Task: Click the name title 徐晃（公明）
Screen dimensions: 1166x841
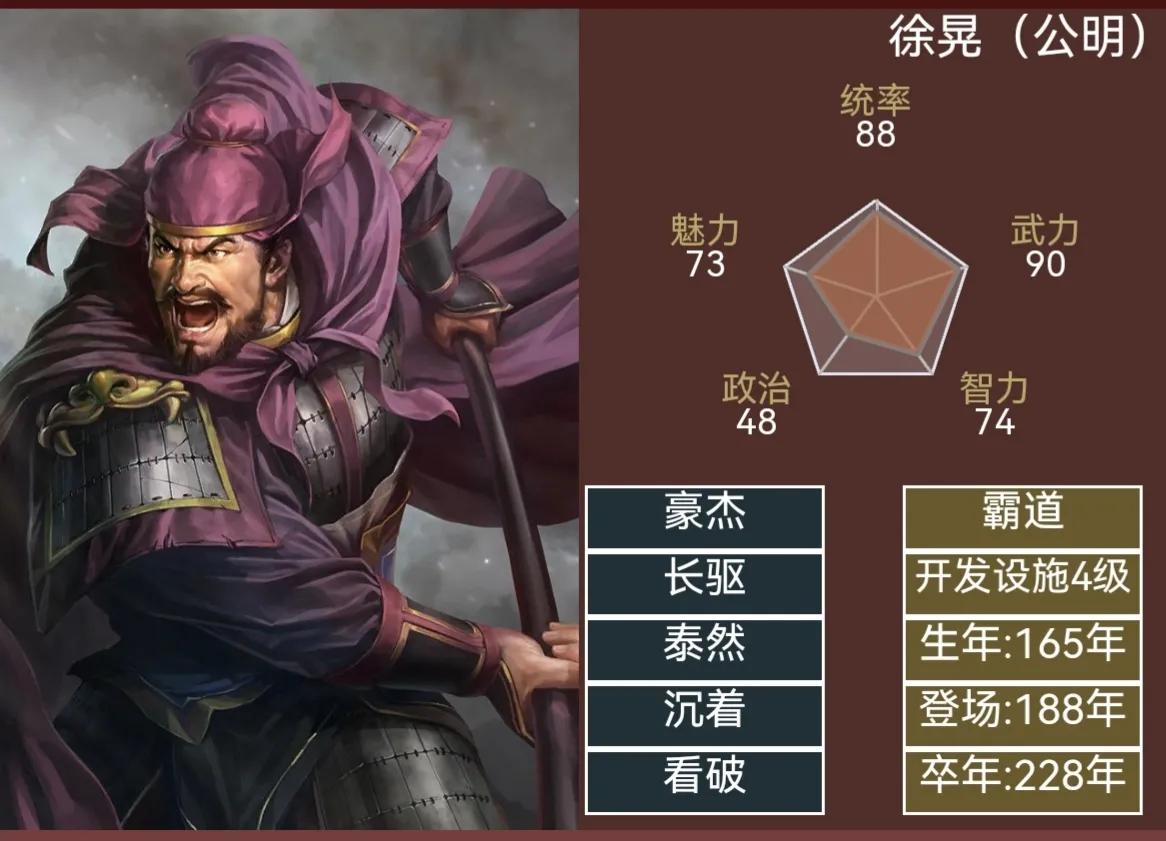Action: tap(1019, 36)
